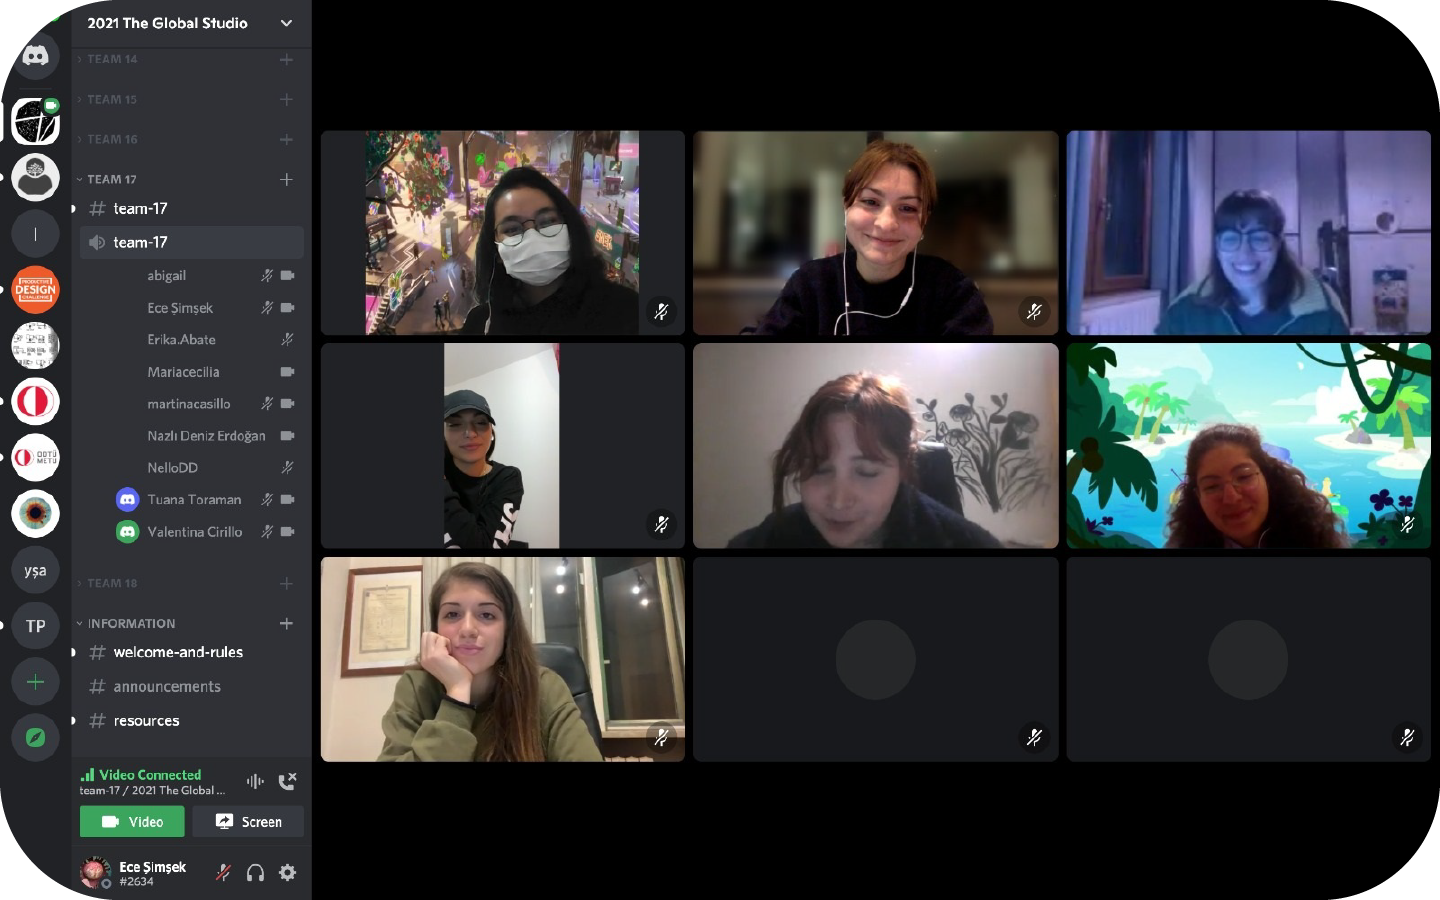Add channel to TEAM 16 category
This screenshot has height=900, width=1440.
(286, 139)
